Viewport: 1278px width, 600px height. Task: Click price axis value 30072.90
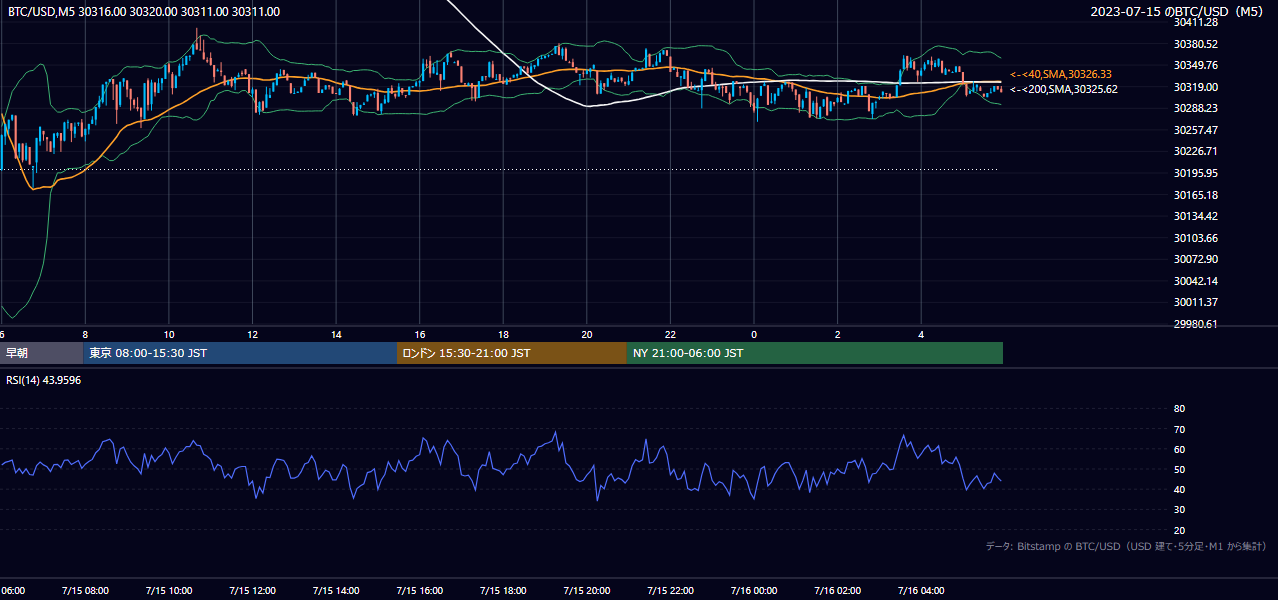pos(1195,259)
